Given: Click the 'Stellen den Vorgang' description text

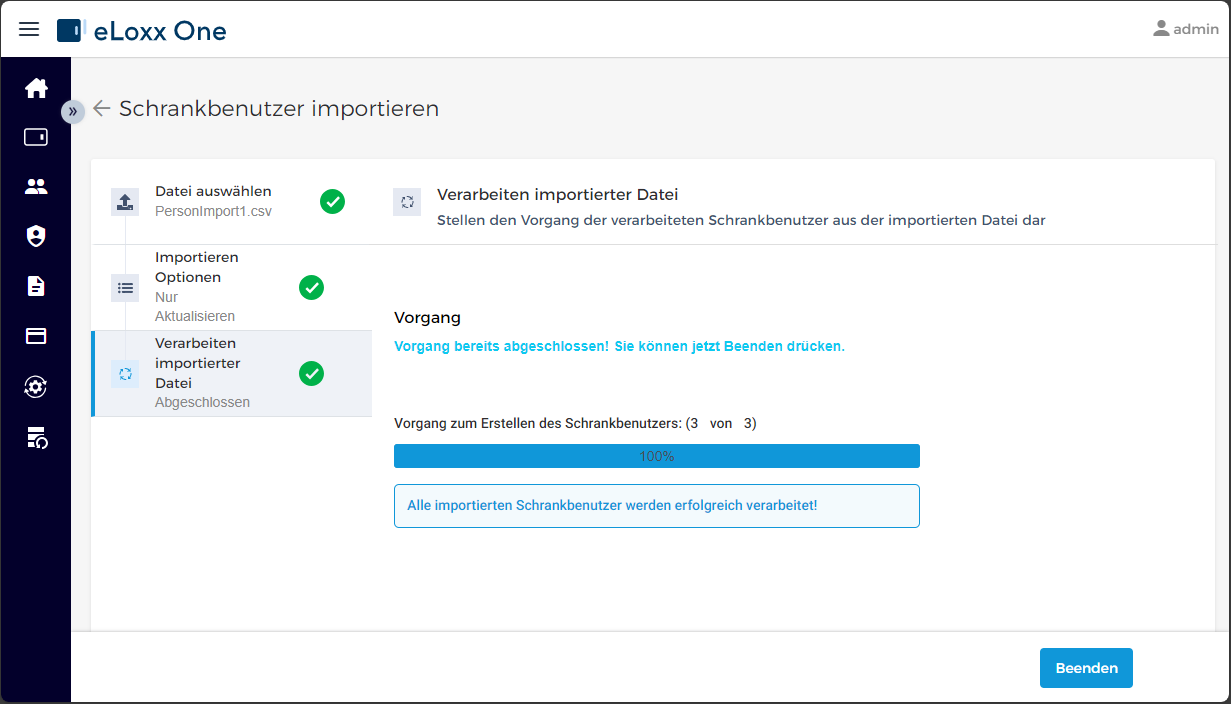Looking at the screenshot, I should pyautogui.click(x=741, y=221).
